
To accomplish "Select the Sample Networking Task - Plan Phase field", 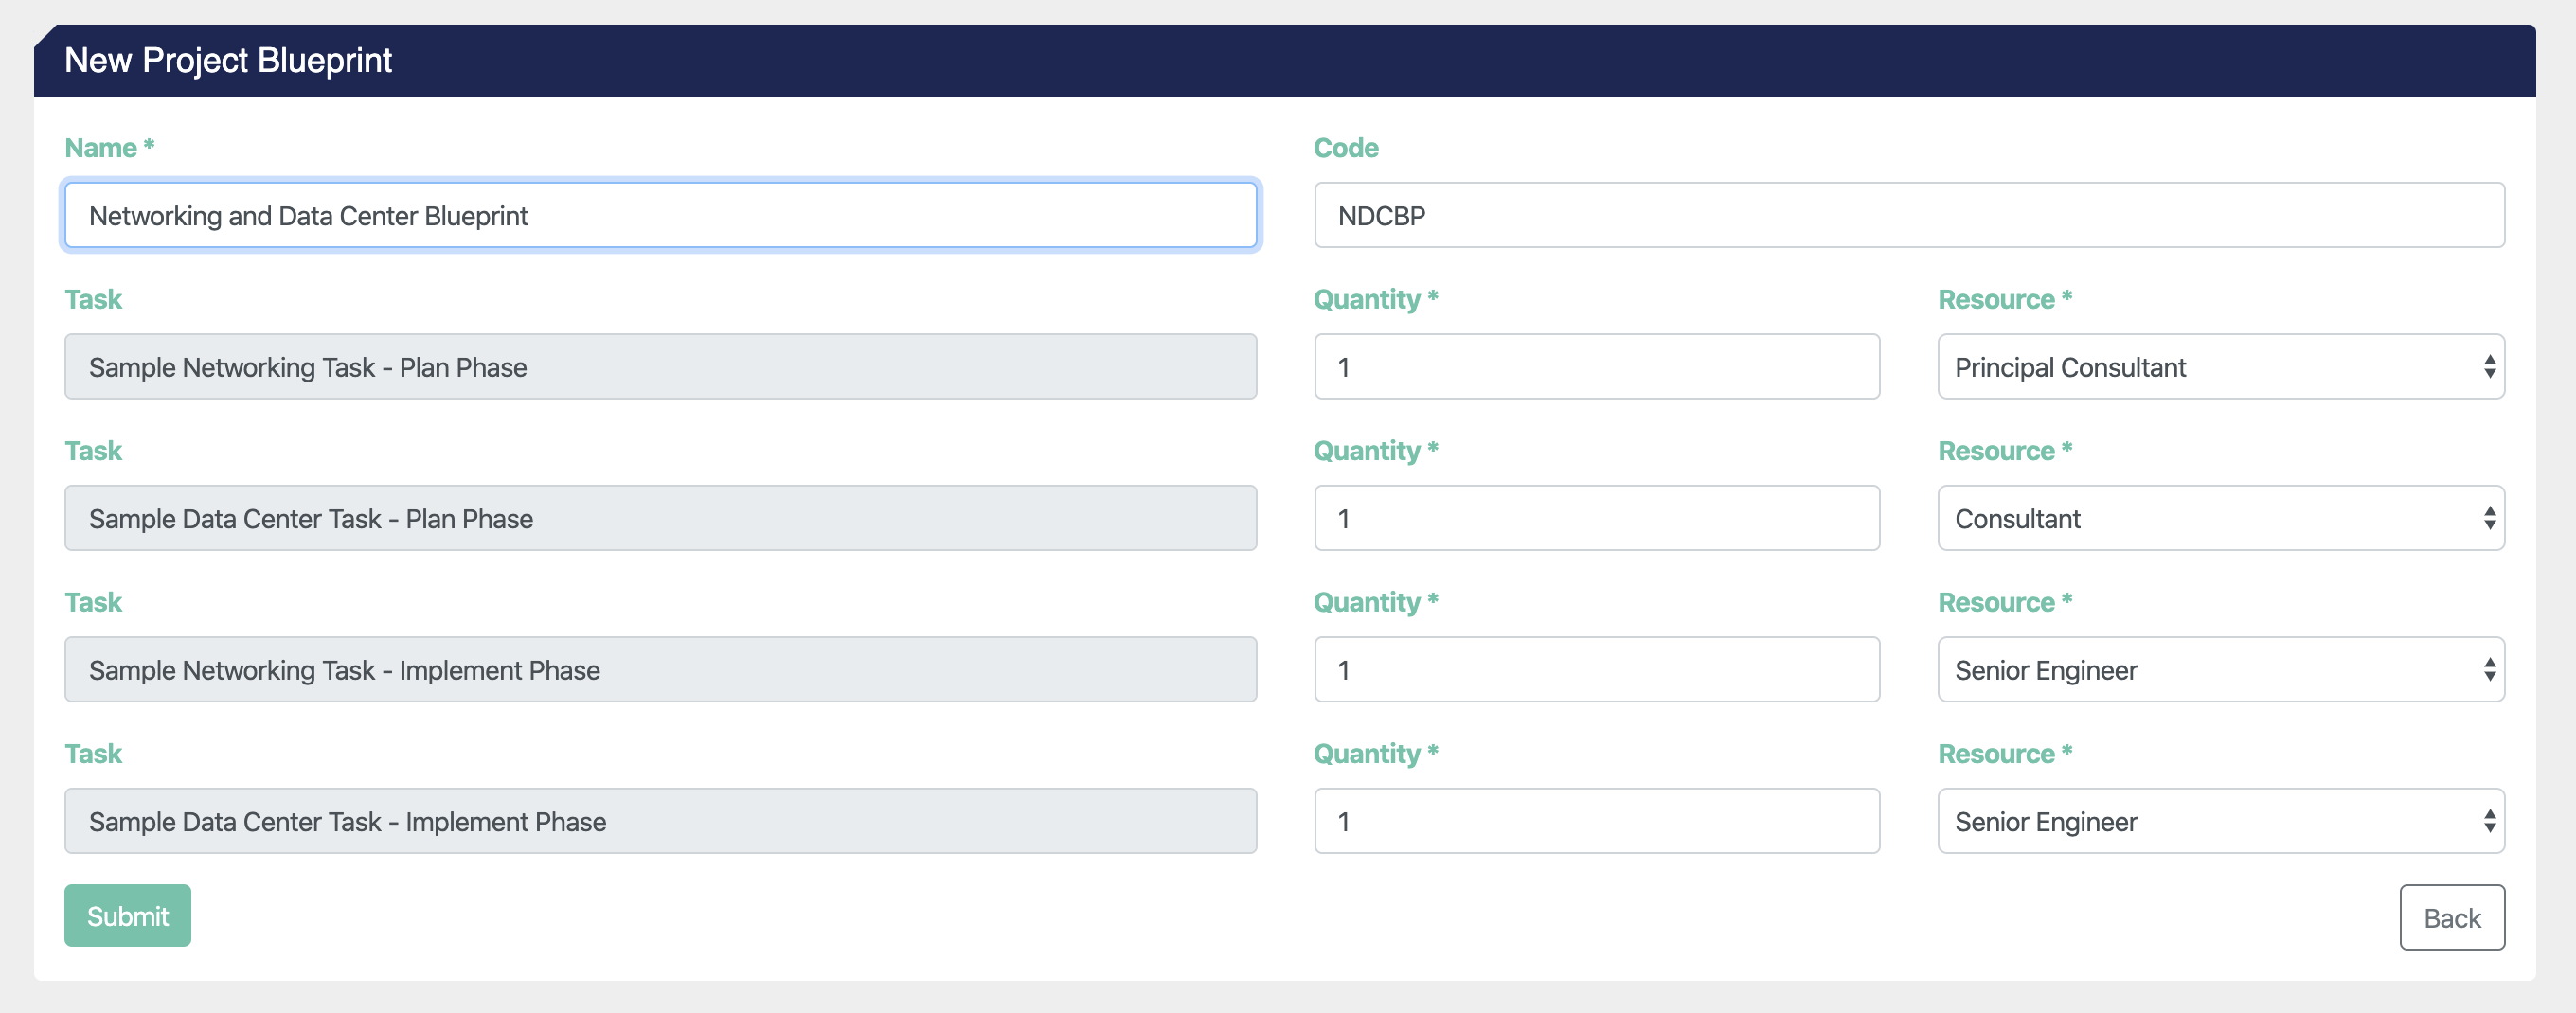I will click(660, 367).
